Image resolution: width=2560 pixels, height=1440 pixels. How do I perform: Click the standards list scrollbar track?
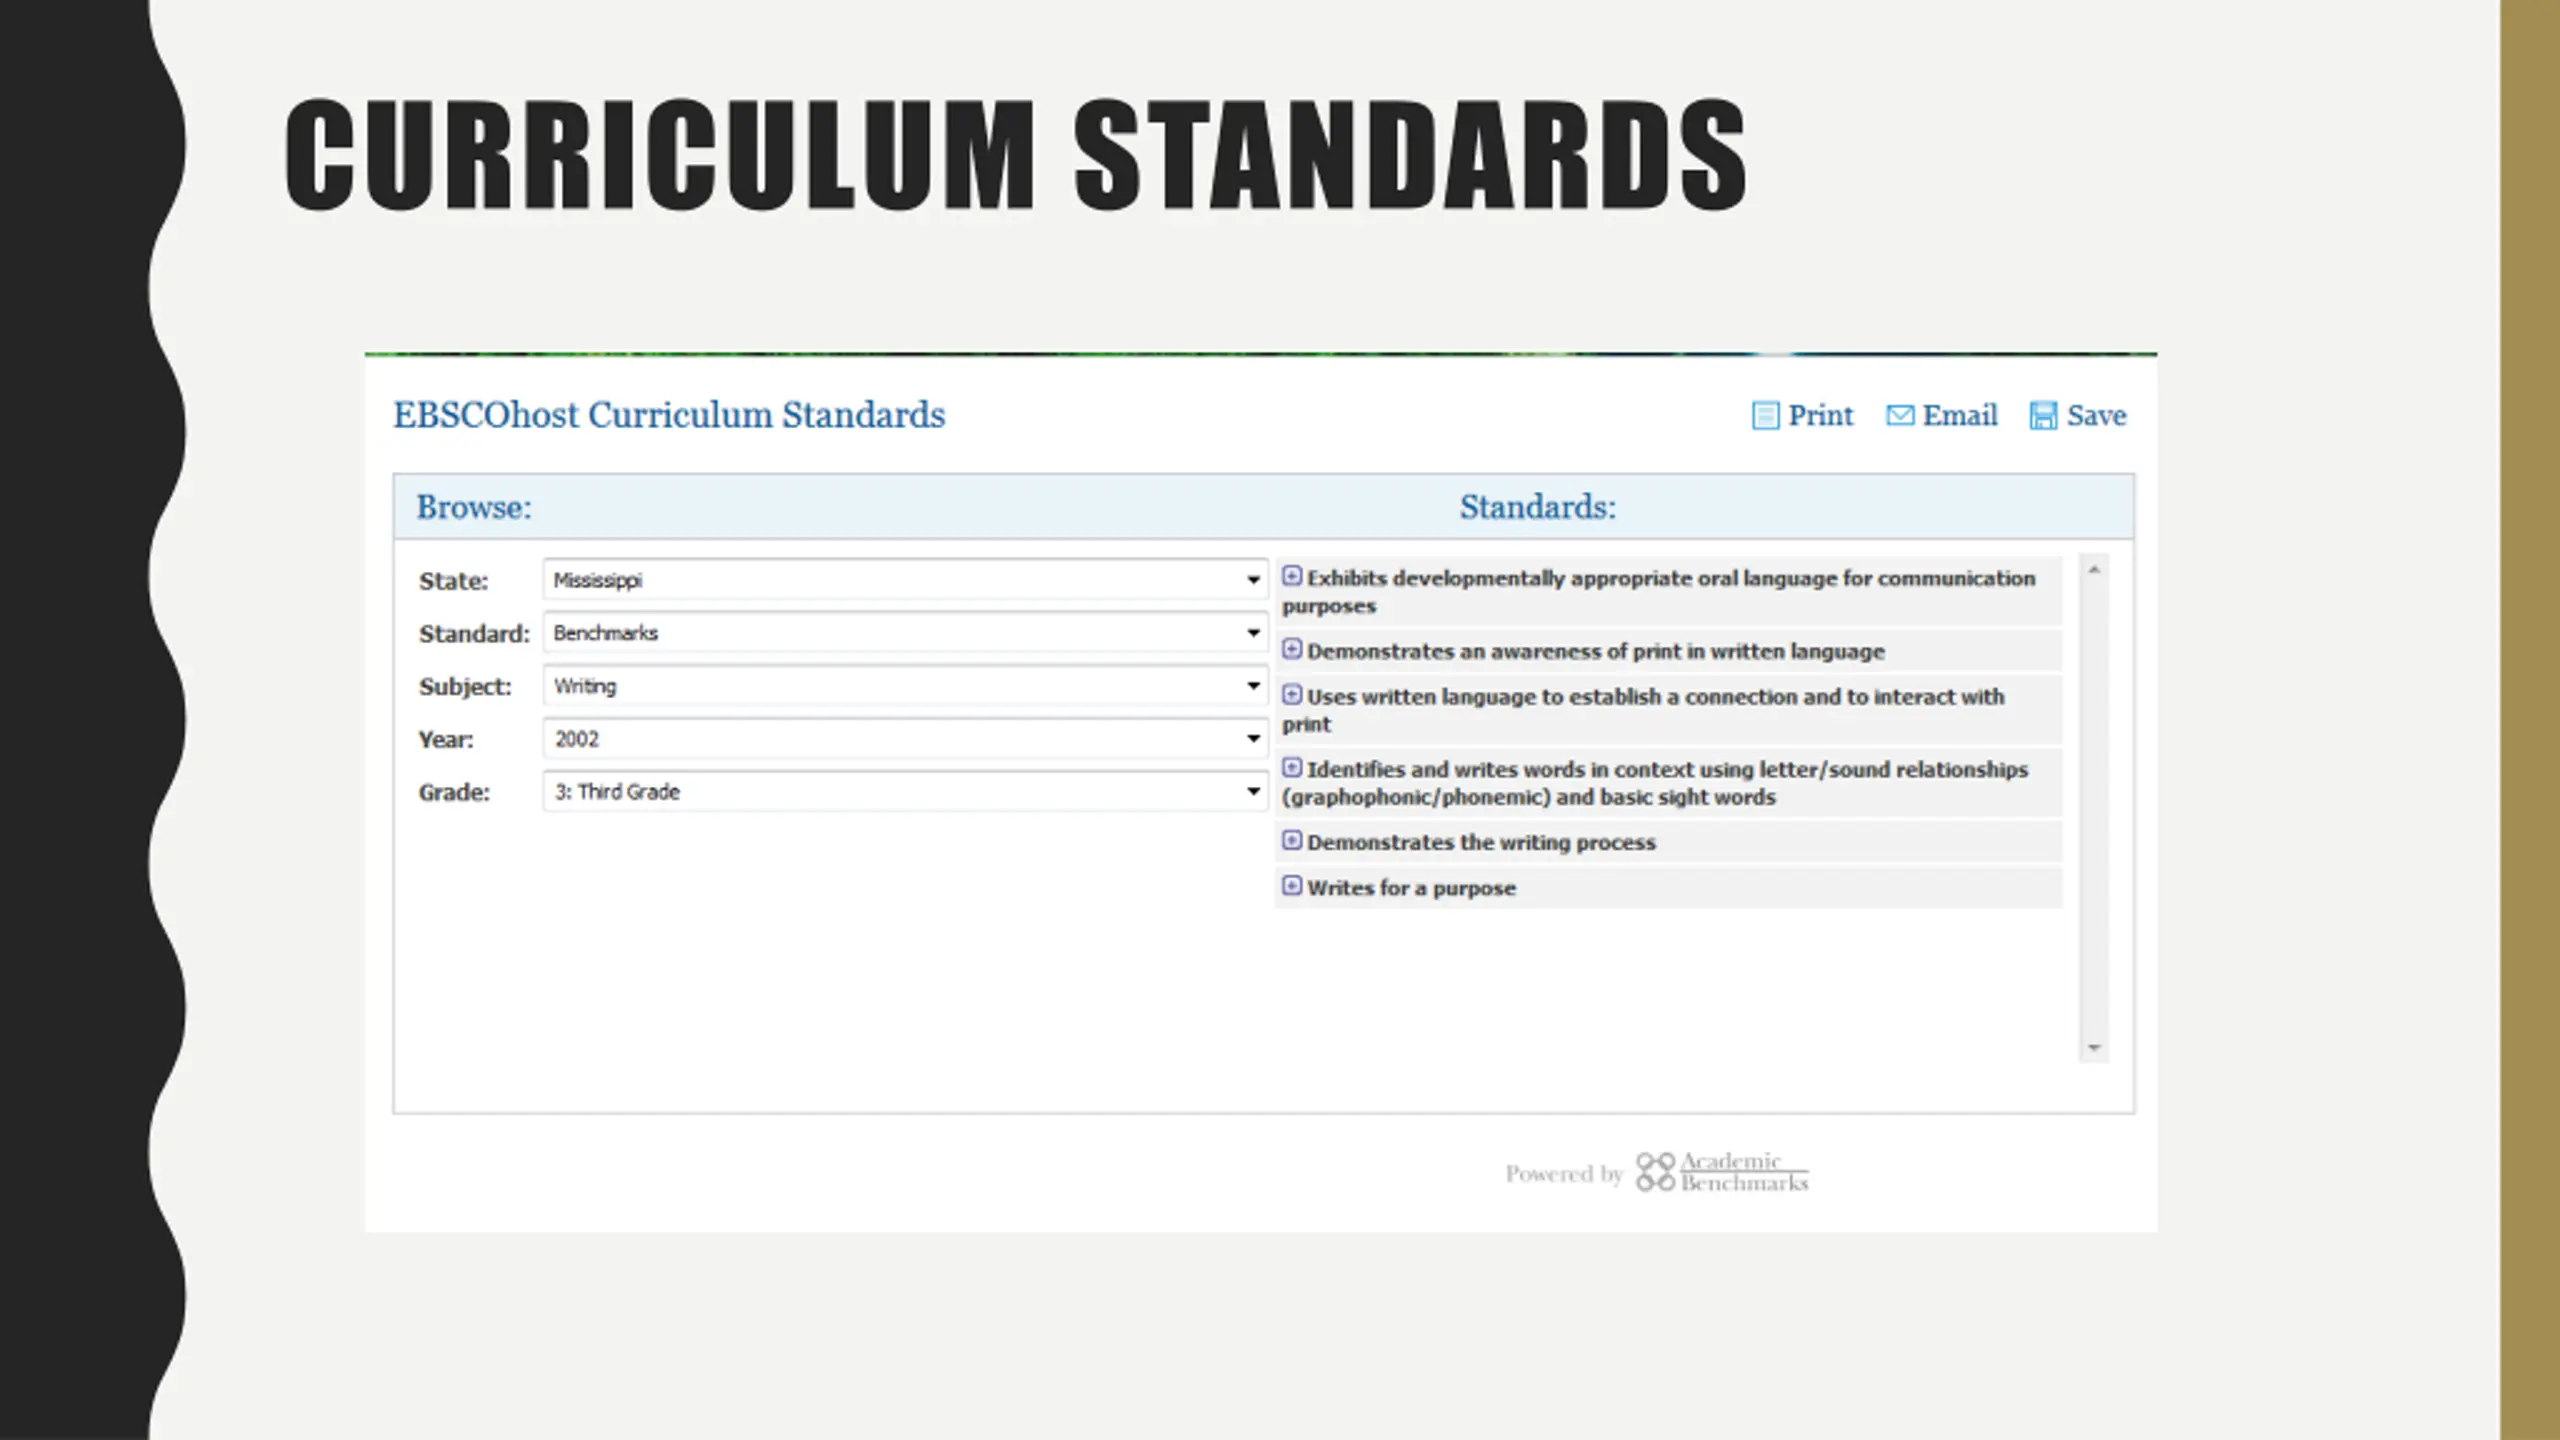(x=2094, y=808)
